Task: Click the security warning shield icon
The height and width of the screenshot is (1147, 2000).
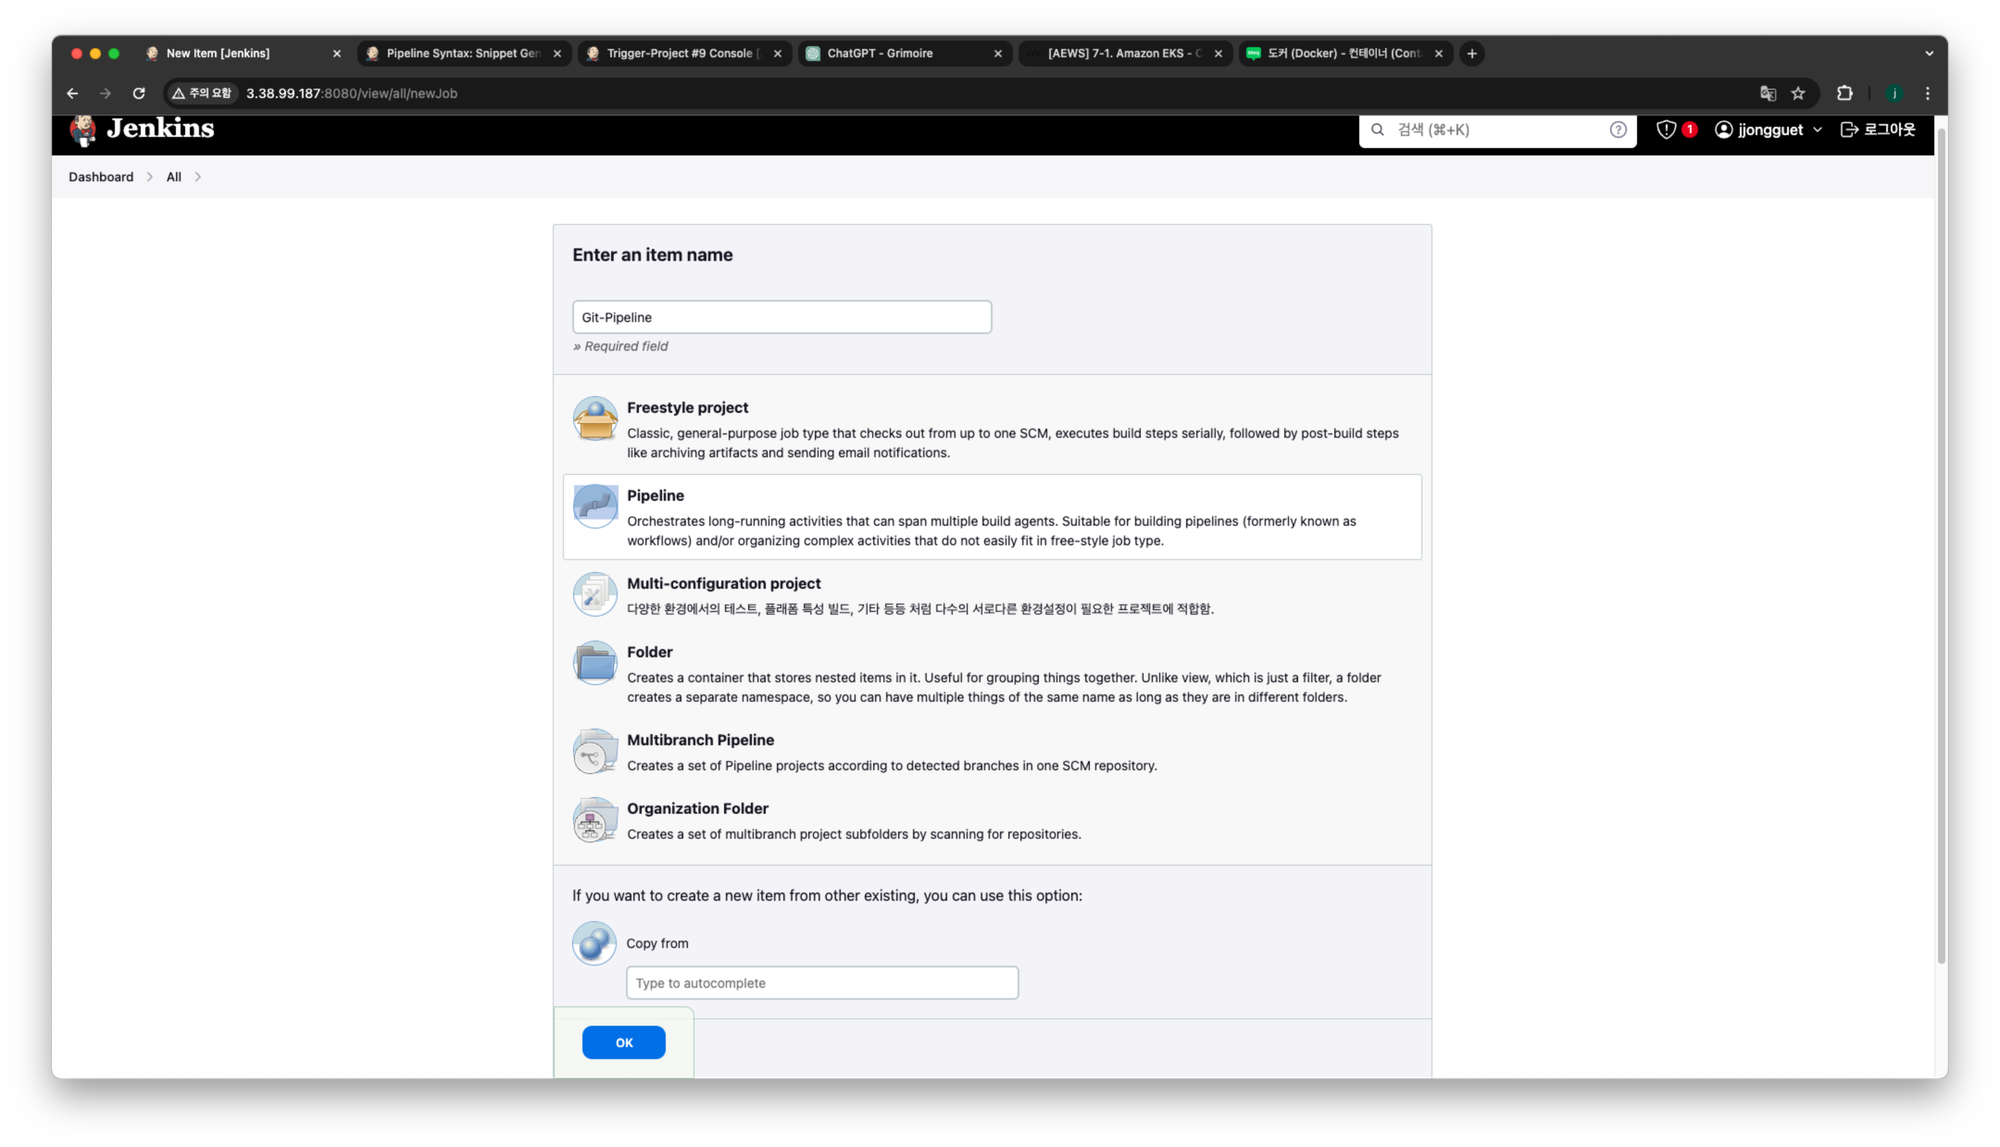Action: click(x=1666, y=130)
